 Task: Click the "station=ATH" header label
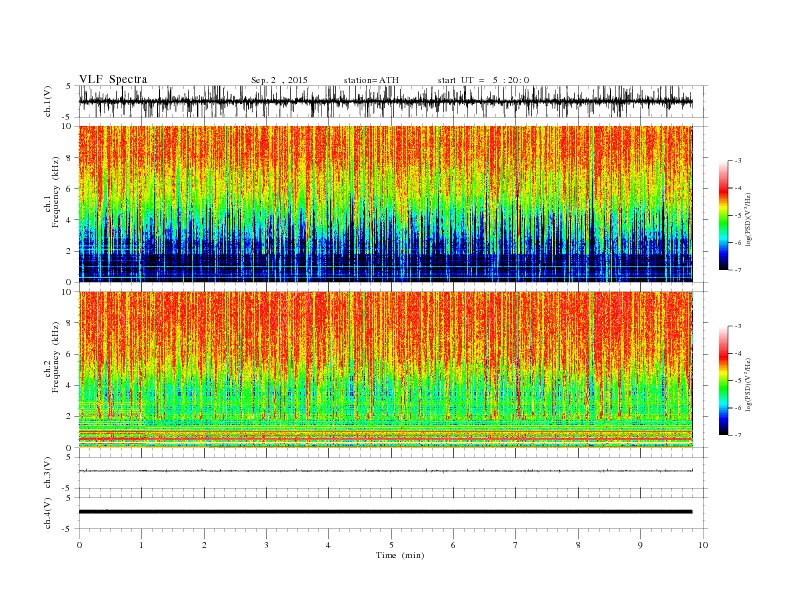click(371, 80)
